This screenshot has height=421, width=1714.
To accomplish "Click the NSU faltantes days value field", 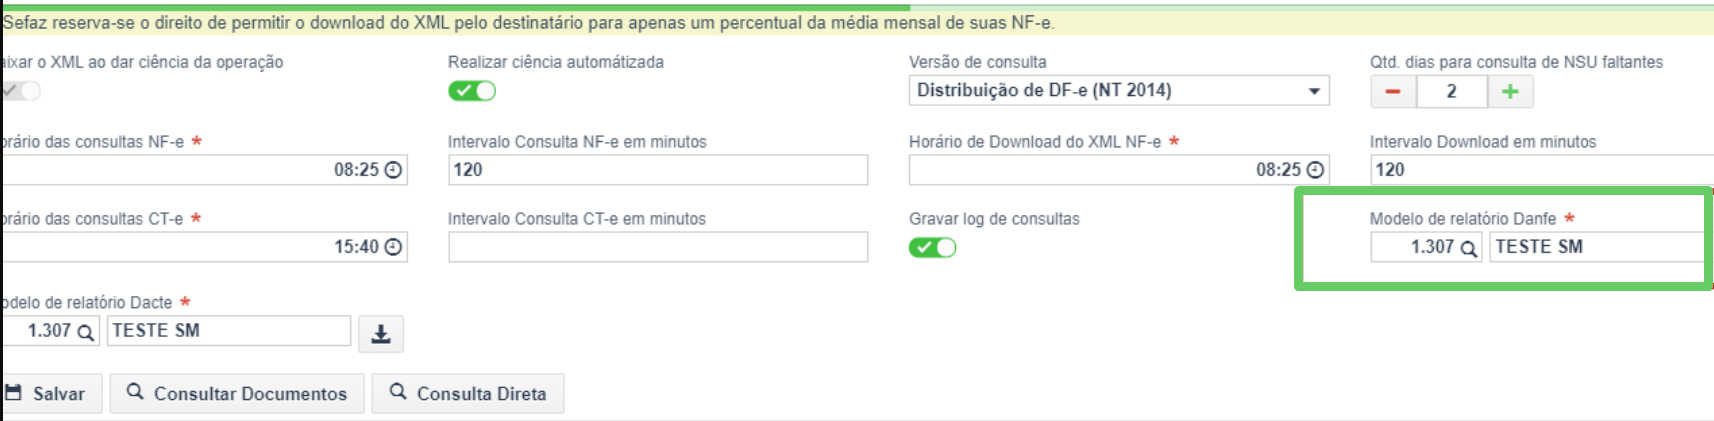I will [x=1452, y=91].
